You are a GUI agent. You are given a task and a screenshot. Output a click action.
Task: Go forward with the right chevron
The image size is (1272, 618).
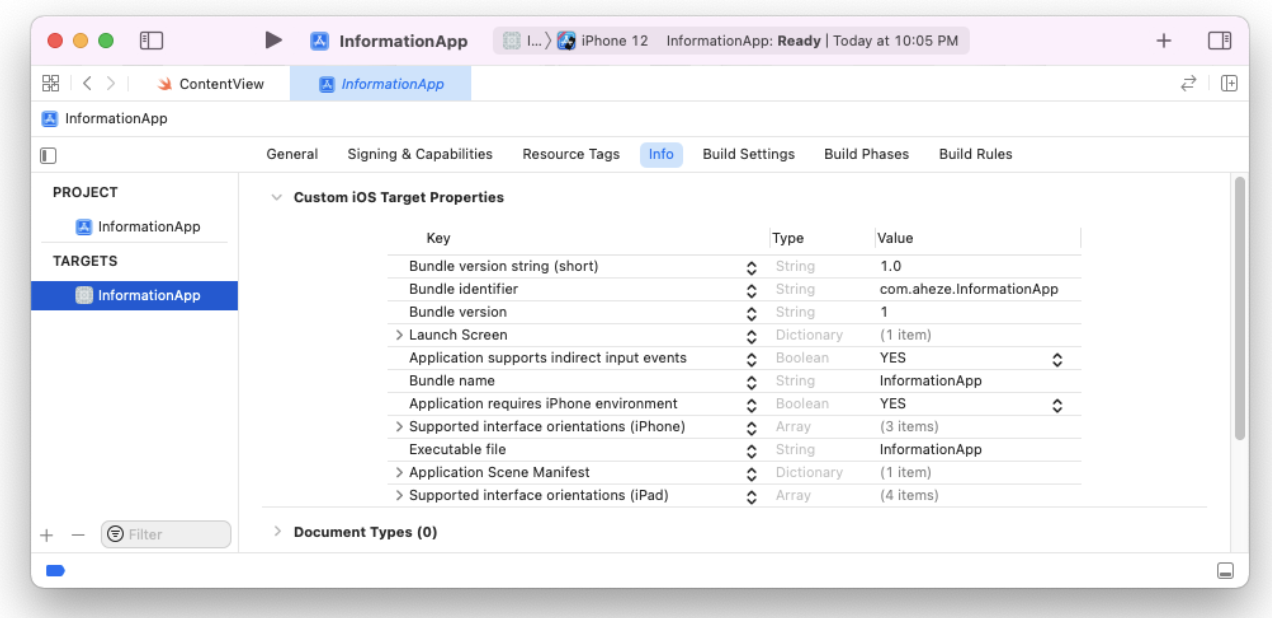pos(111,84)
